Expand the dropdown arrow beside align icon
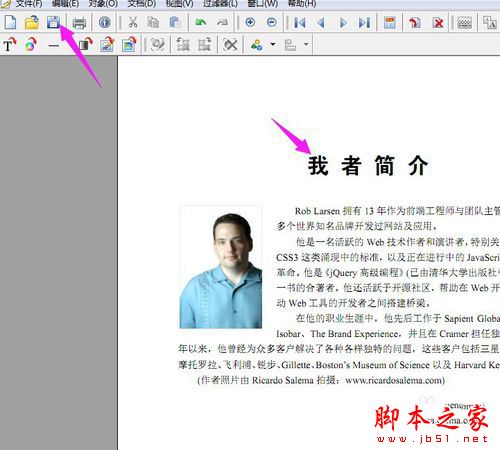This screenshot has height=450, width=500. click(x=306, y=44)
